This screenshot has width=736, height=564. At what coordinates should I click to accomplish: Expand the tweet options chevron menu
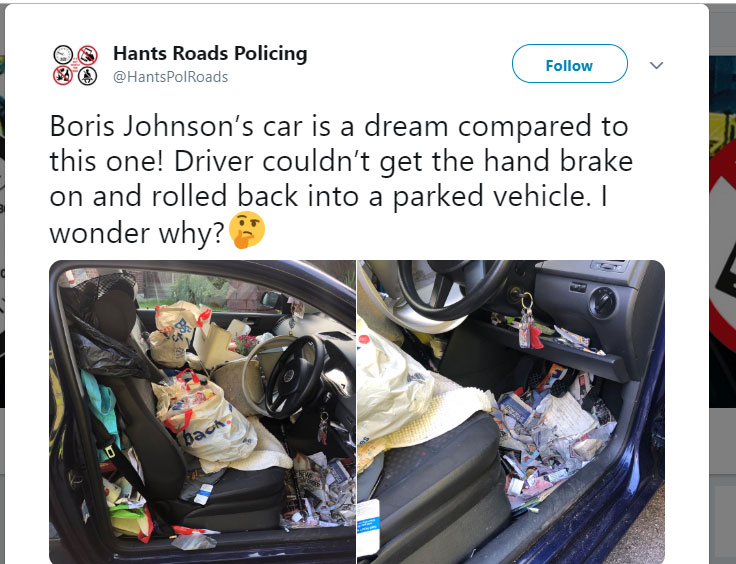point(656,65)
